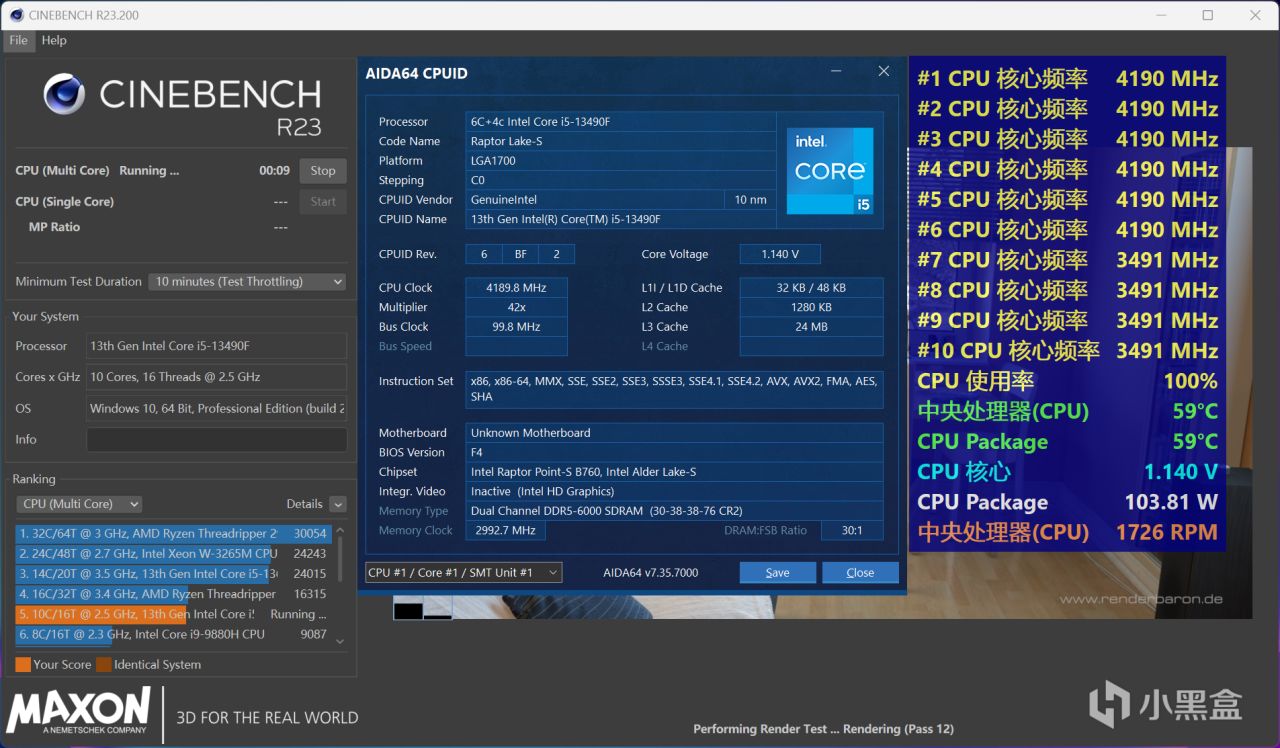Click the Close button in AIDA64 CPUID

point(860,573)
